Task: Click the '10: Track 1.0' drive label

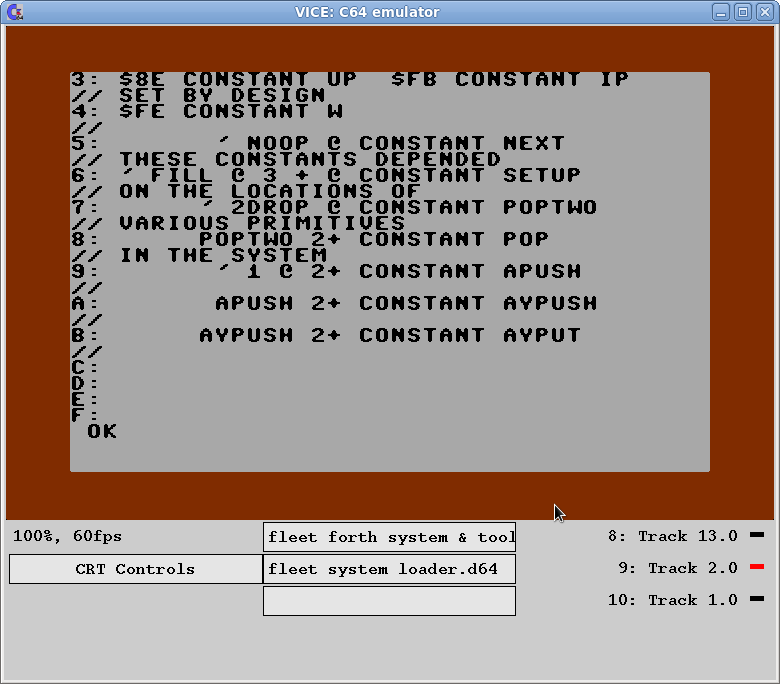Action: click(672, 600)
